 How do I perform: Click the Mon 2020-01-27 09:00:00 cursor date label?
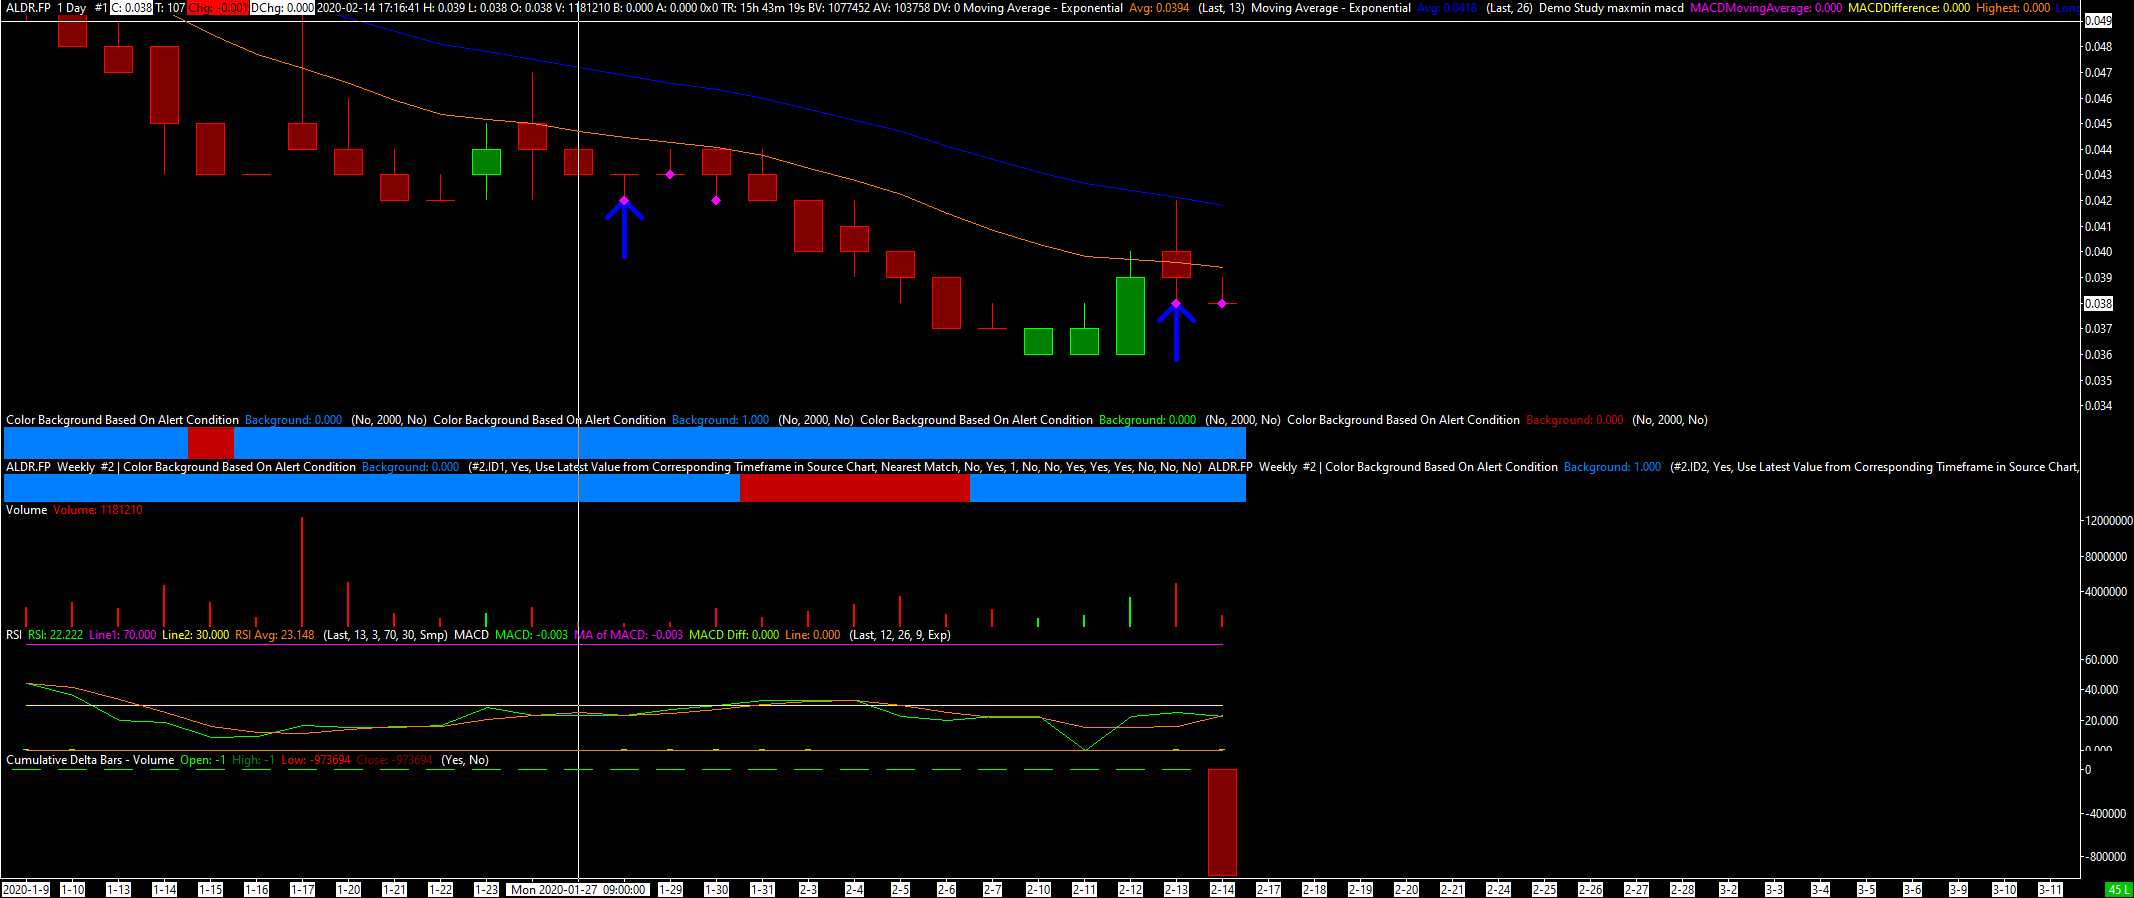[x=578, y=890]
